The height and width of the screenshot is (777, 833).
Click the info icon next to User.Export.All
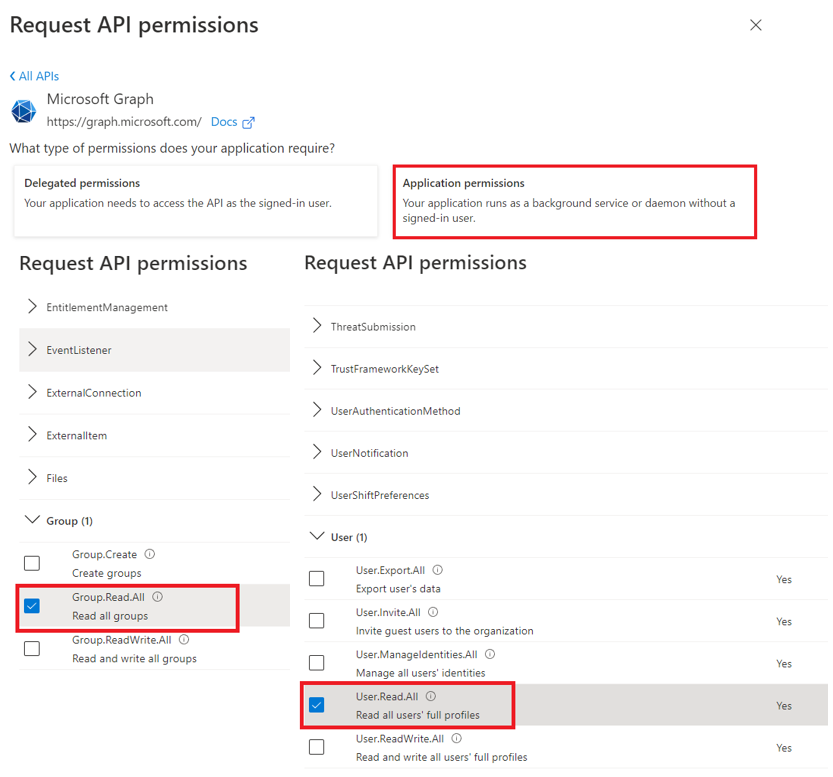(437, 570)
